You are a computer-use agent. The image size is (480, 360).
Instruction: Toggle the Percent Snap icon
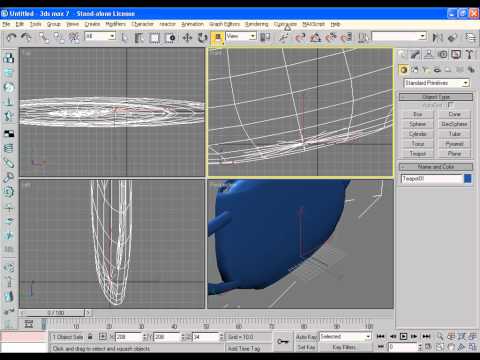[331, 37]
